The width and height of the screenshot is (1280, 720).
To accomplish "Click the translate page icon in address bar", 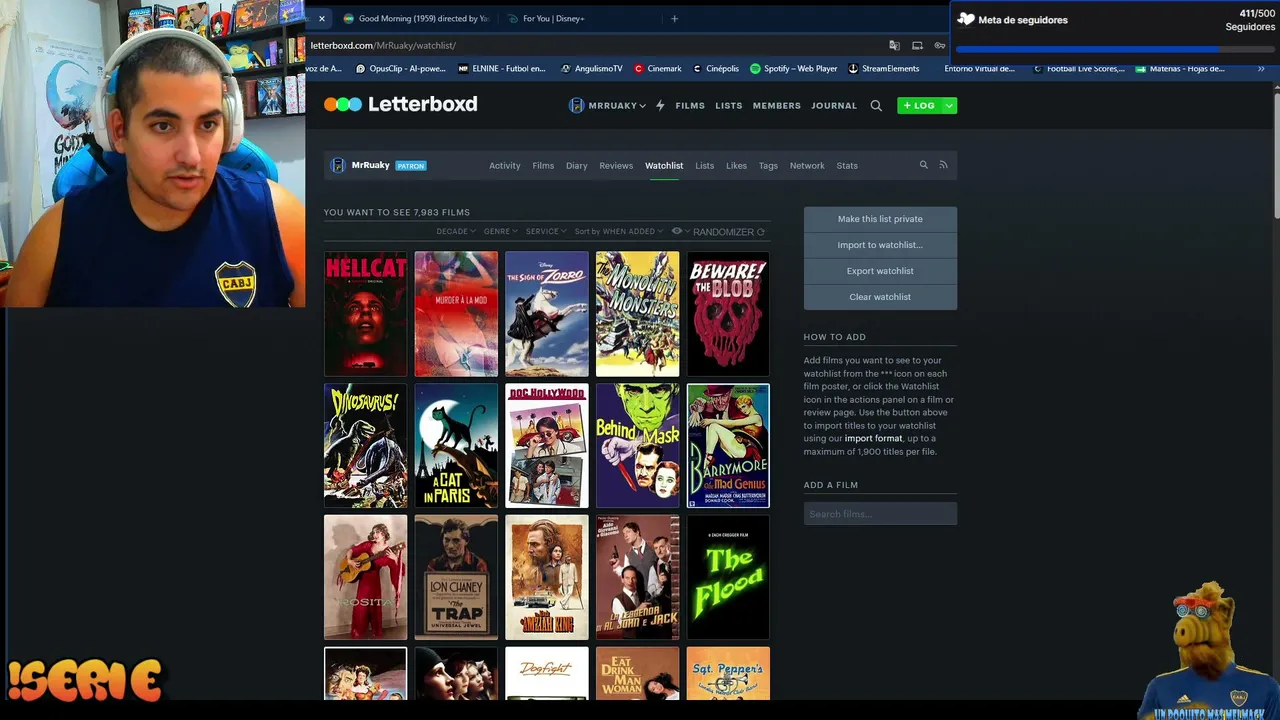I will [894, 45].
